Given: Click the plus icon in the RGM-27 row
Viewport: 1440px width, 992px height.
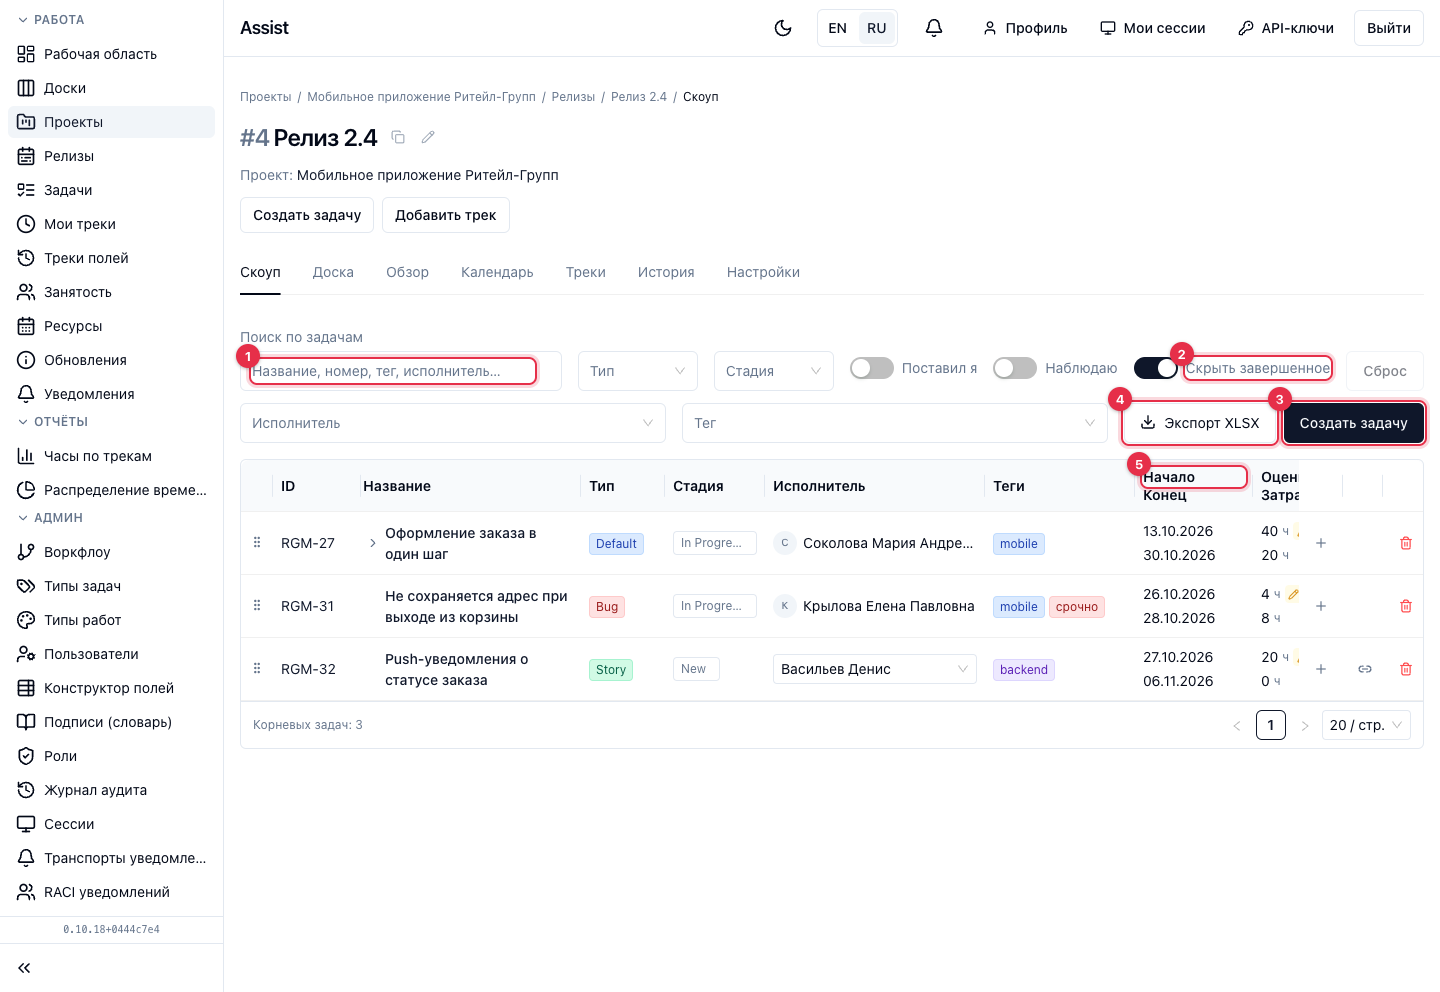Looking at the screenshot, I should pyautogui.click(x=1321, y=543).
